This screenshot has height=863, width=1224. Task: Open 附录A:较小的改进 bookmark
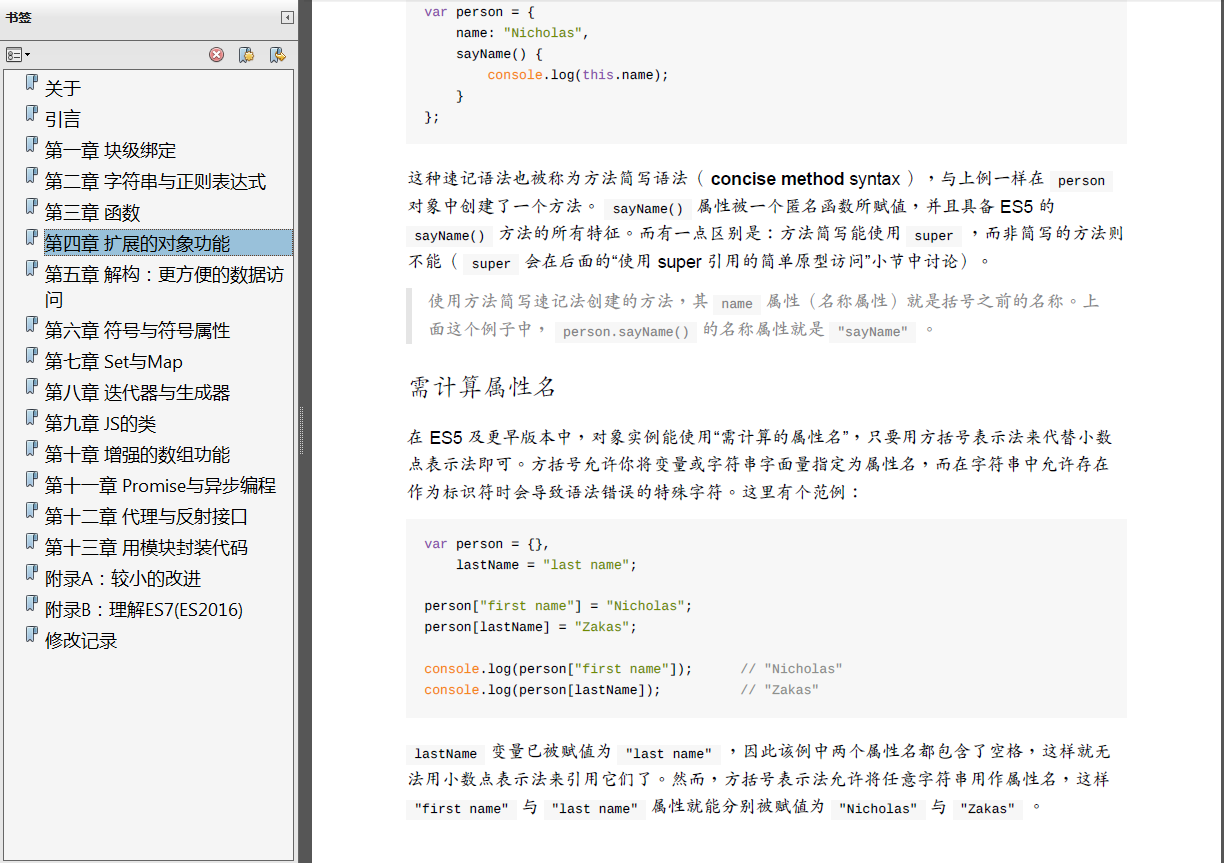[x=123, y=579]
